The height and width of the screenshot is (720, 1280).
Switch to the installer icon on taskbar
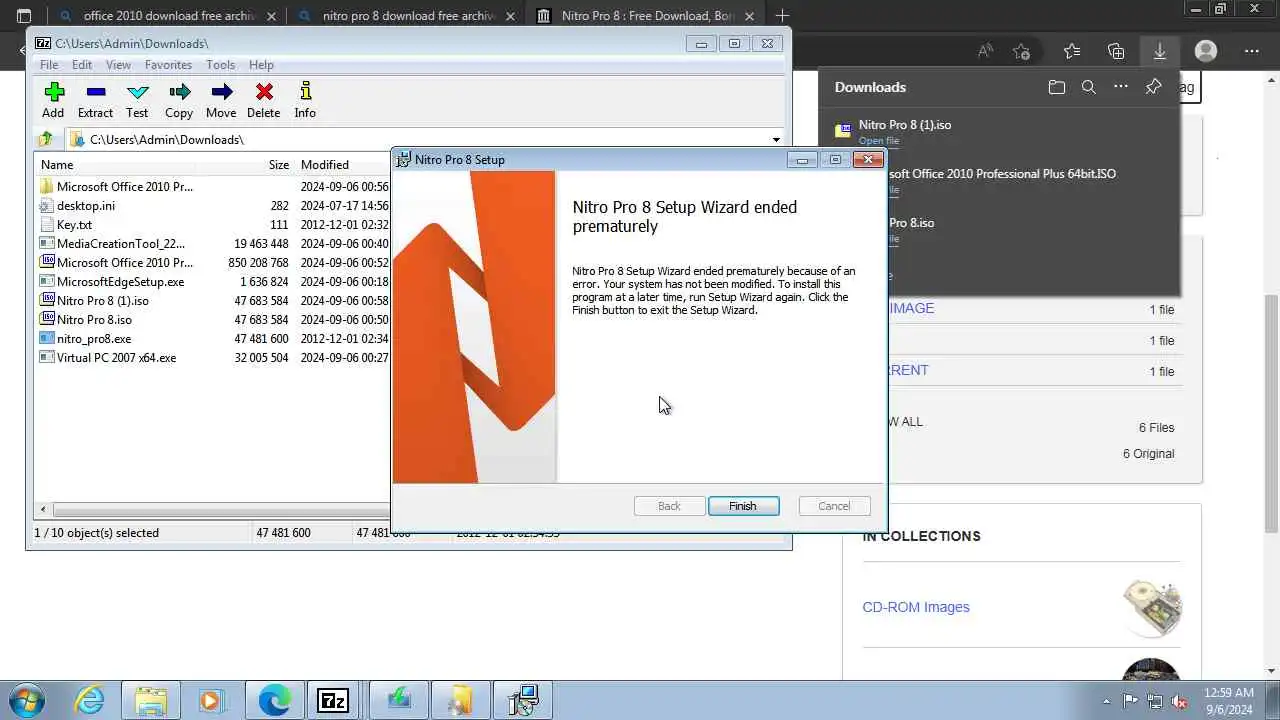coord(522,700)
